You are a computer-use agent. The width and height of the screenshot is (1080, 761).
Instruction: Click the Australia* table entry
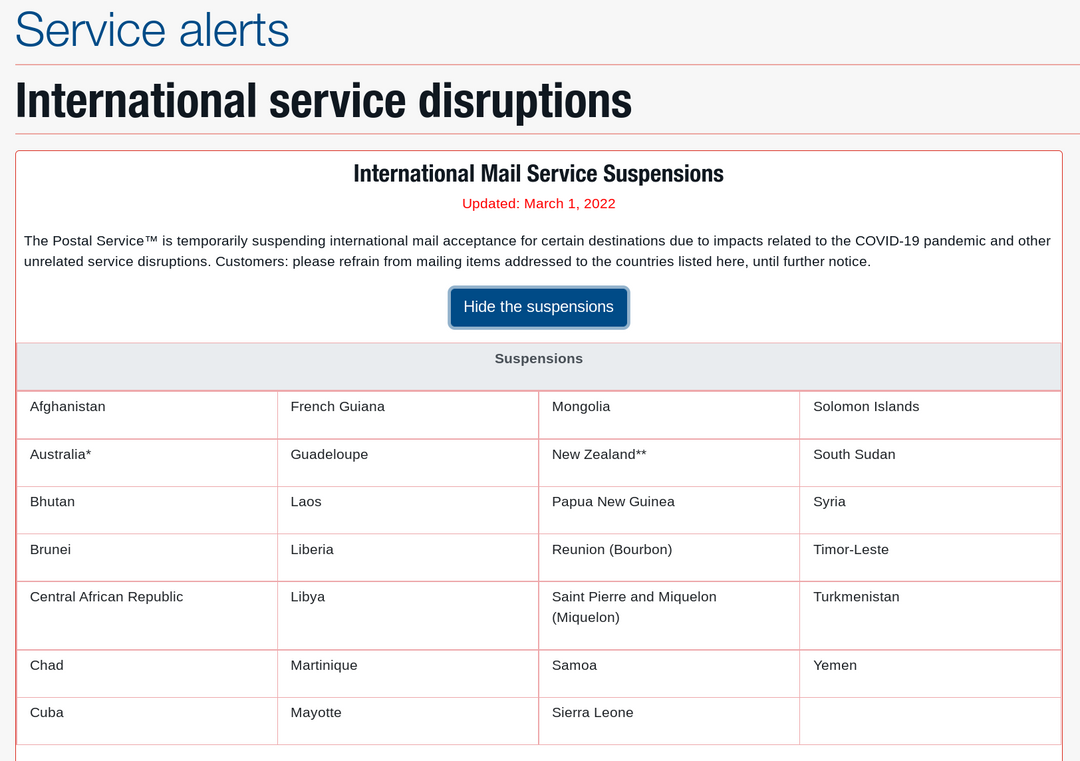click(60, 454)
